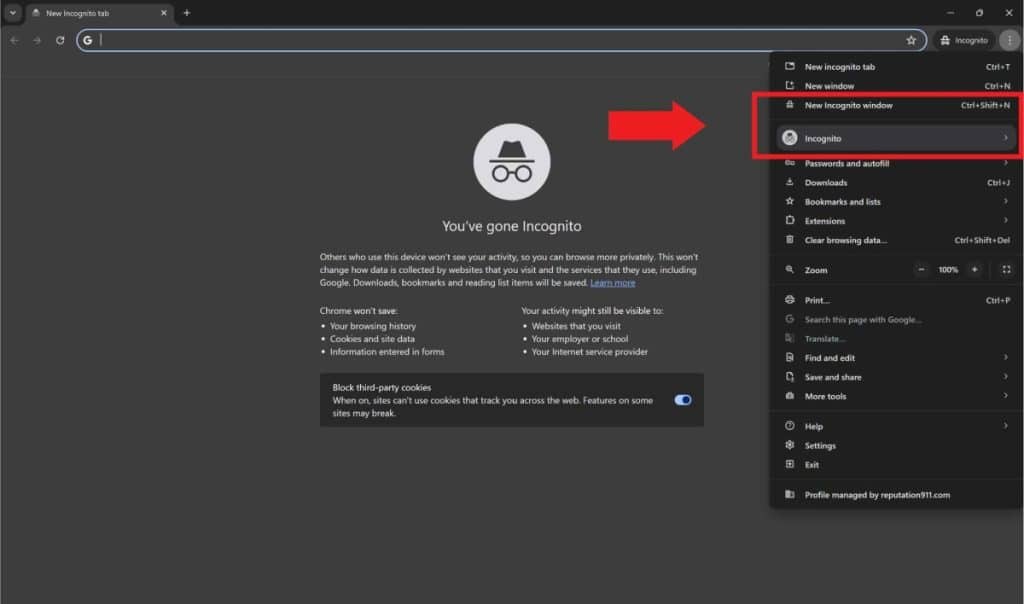Click the forward navigation arrow

[x=37, y=40]
